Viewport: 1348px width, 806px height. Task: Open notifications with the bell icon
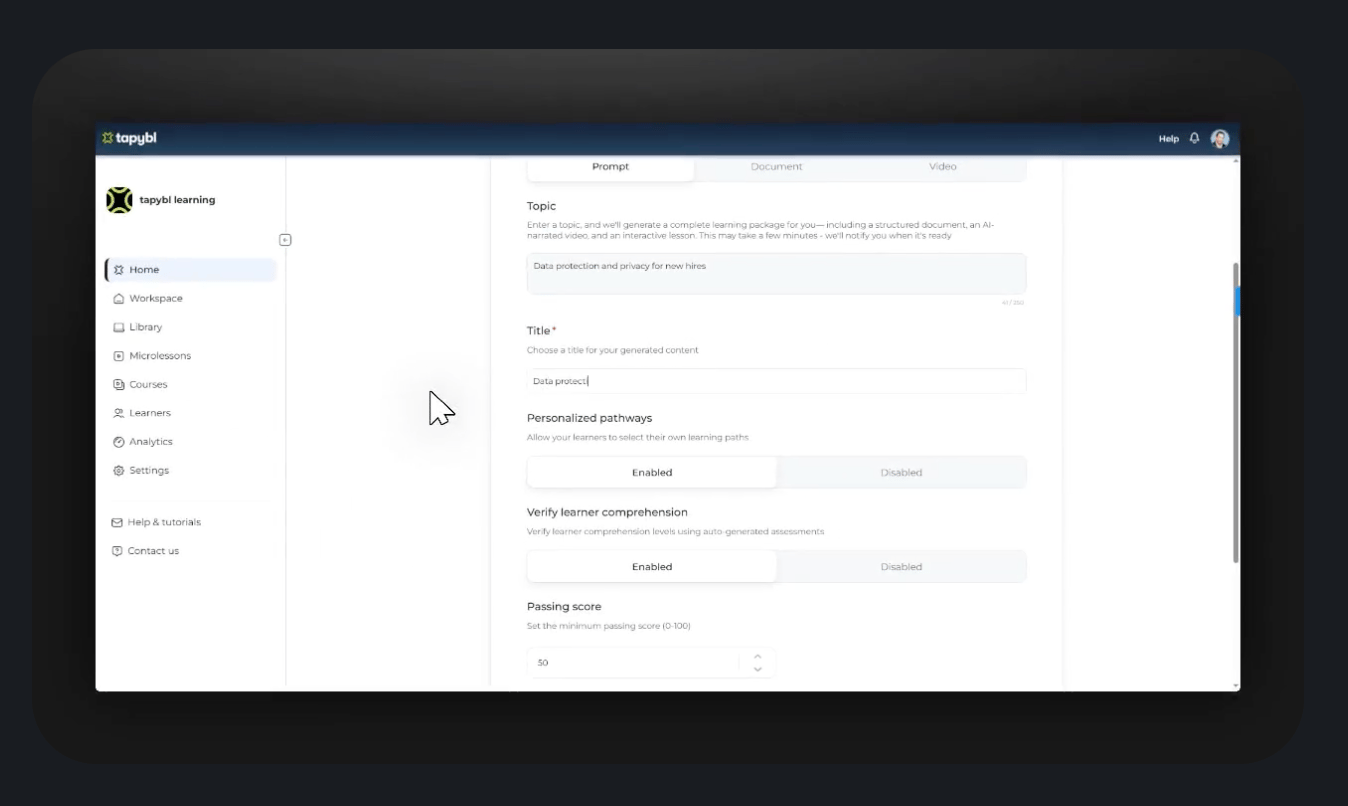click(x=1194, y=139)
